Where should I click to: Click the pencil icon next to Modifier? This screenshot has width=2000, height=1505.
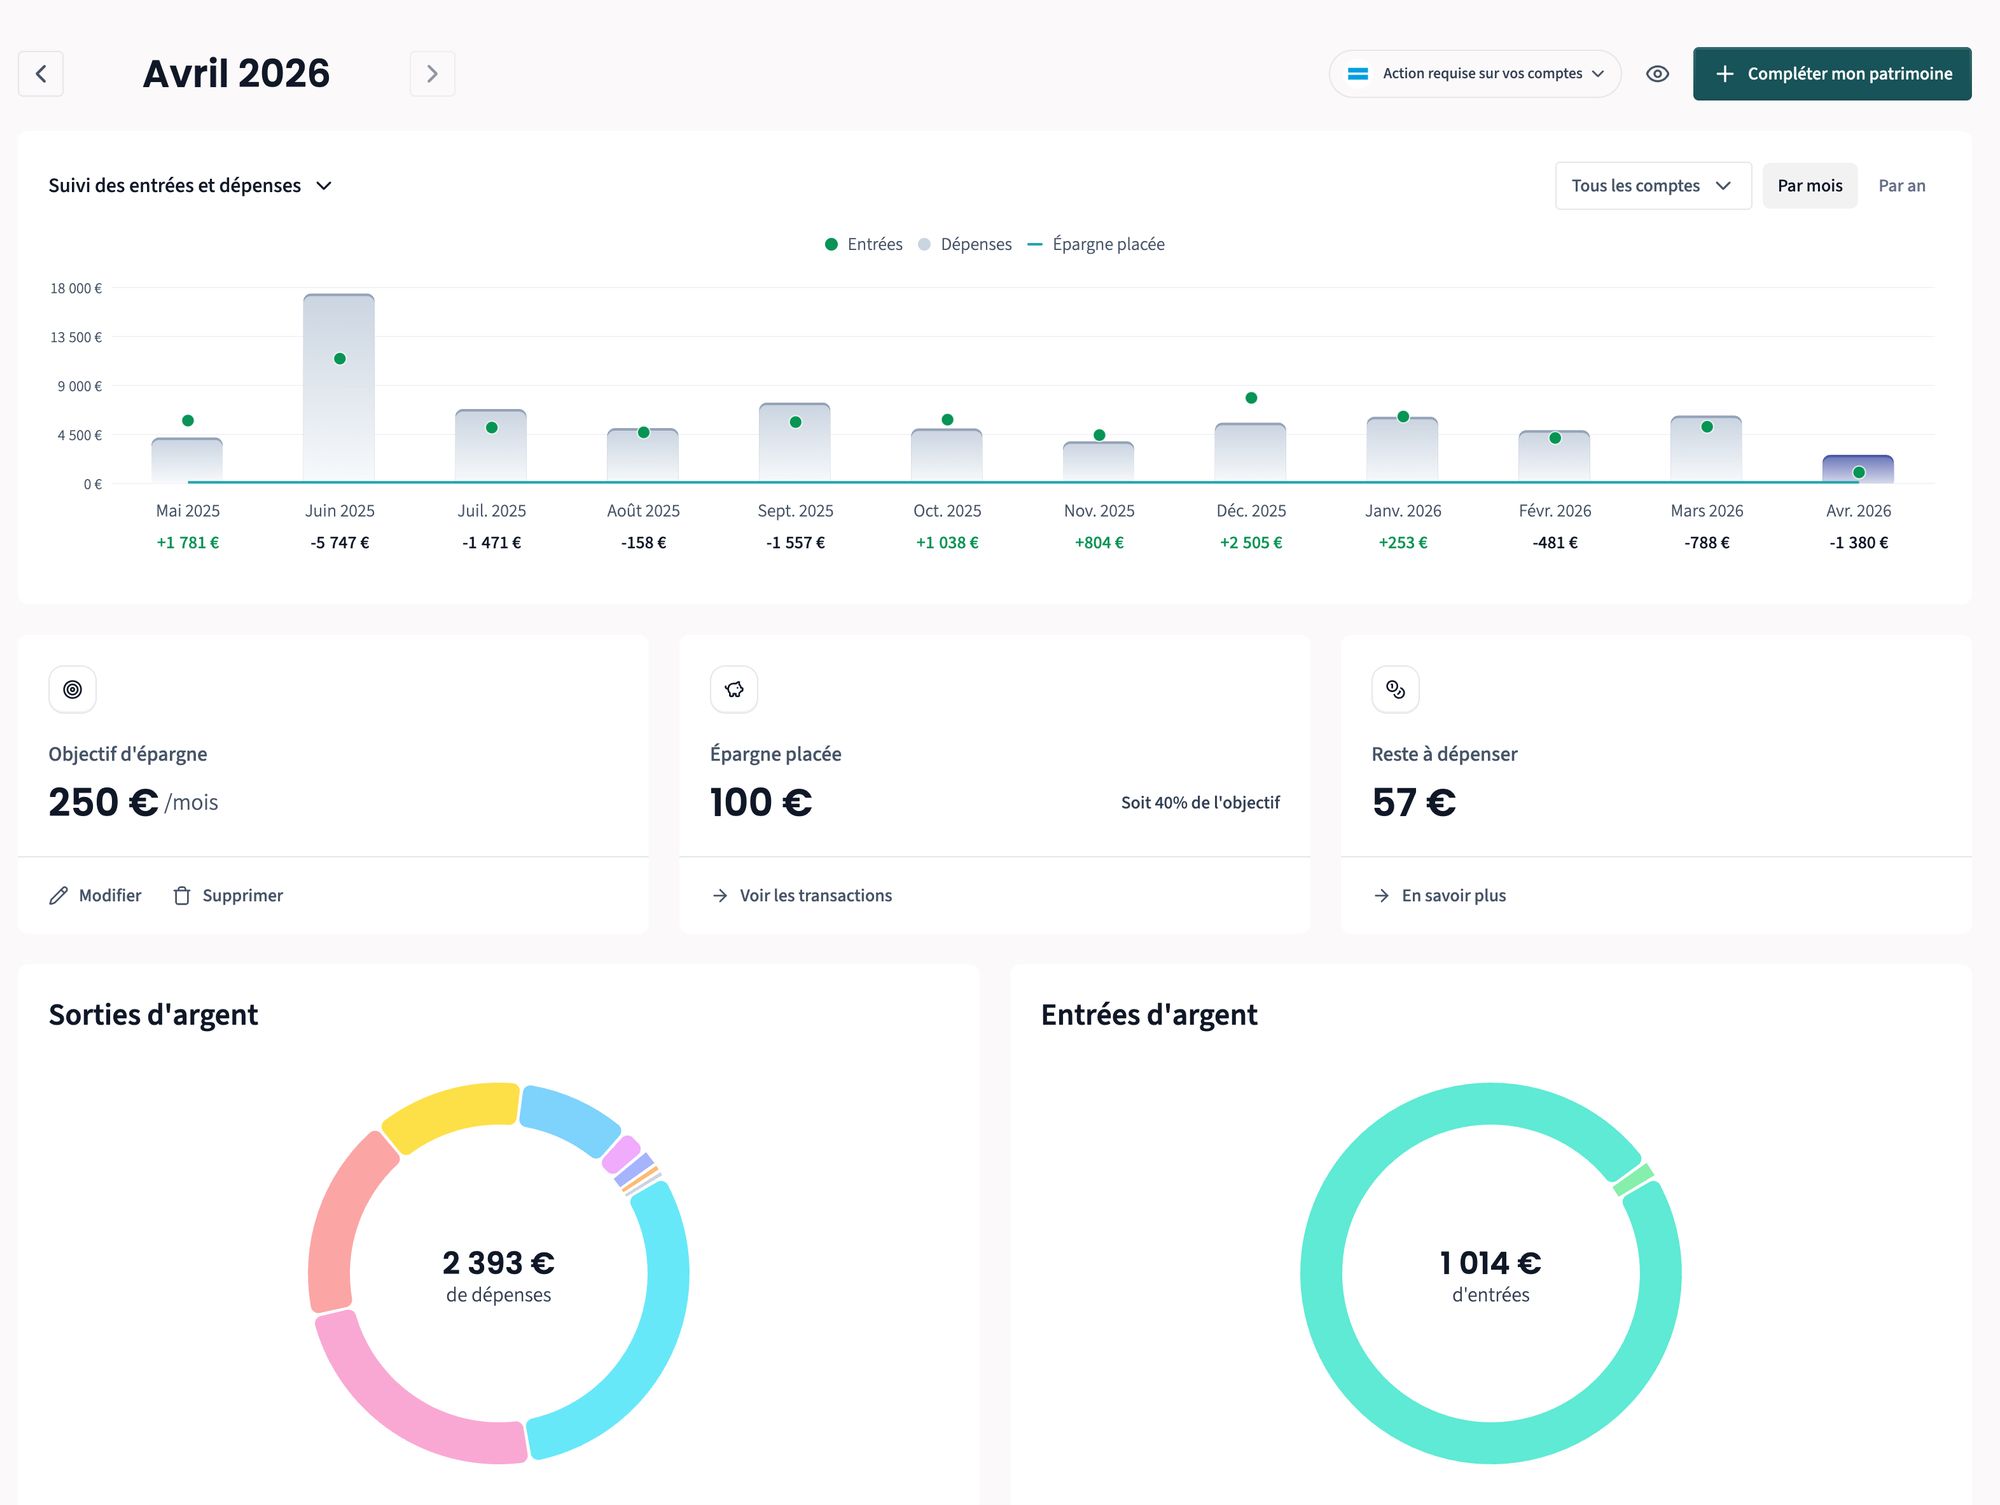[59, 896]
